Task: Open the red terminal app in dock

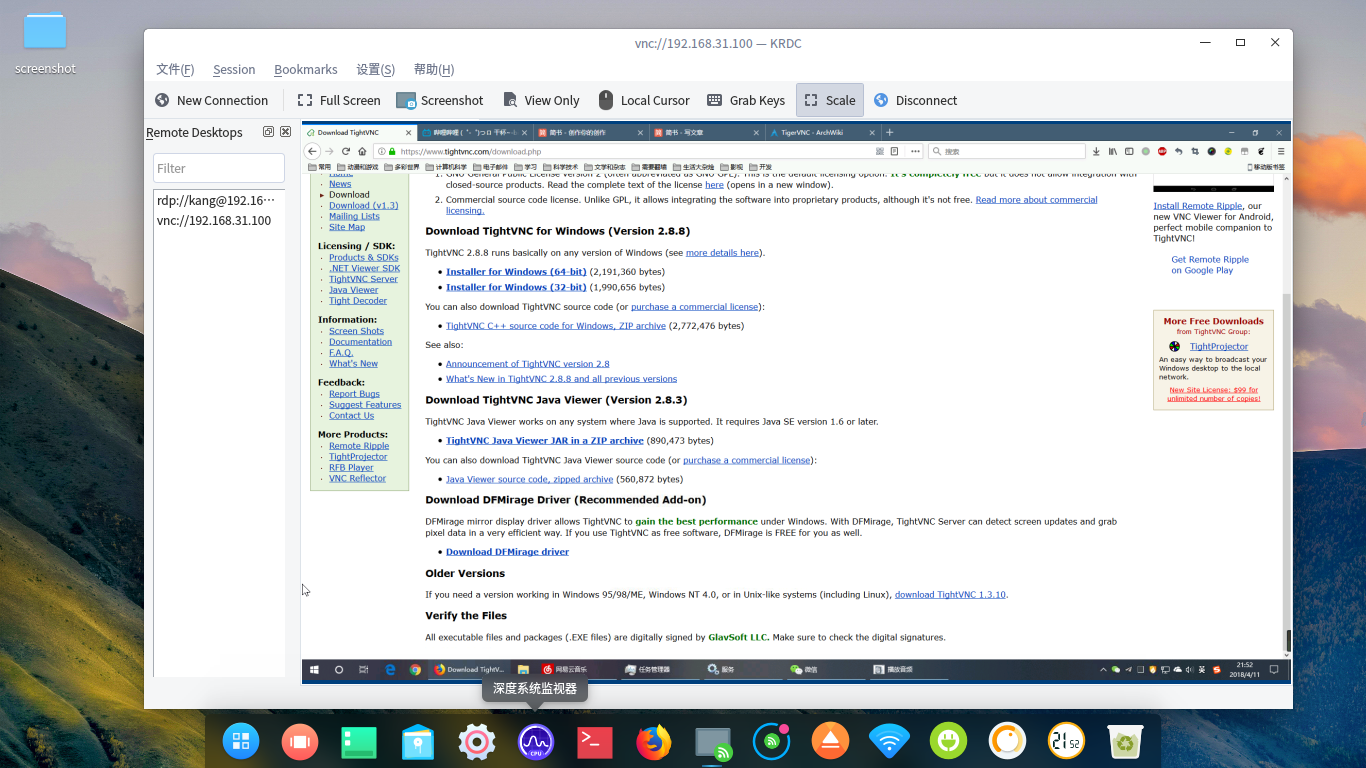Action: [x=595, y=741]
